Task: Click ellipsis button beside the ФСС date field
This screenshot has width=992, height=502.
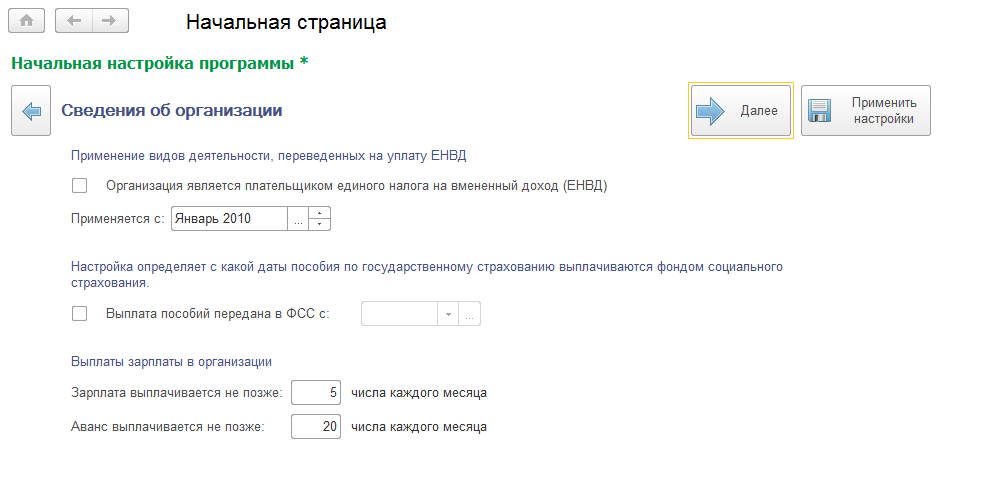Action: tap(470, 314)
